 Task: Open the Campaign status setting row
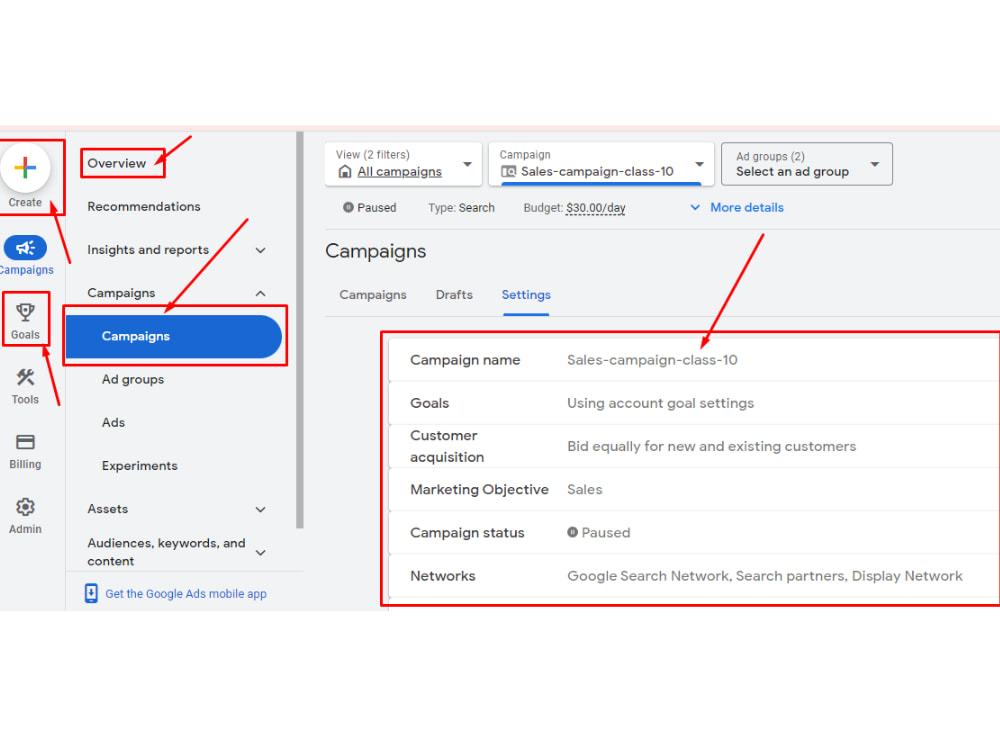(694, 533)
